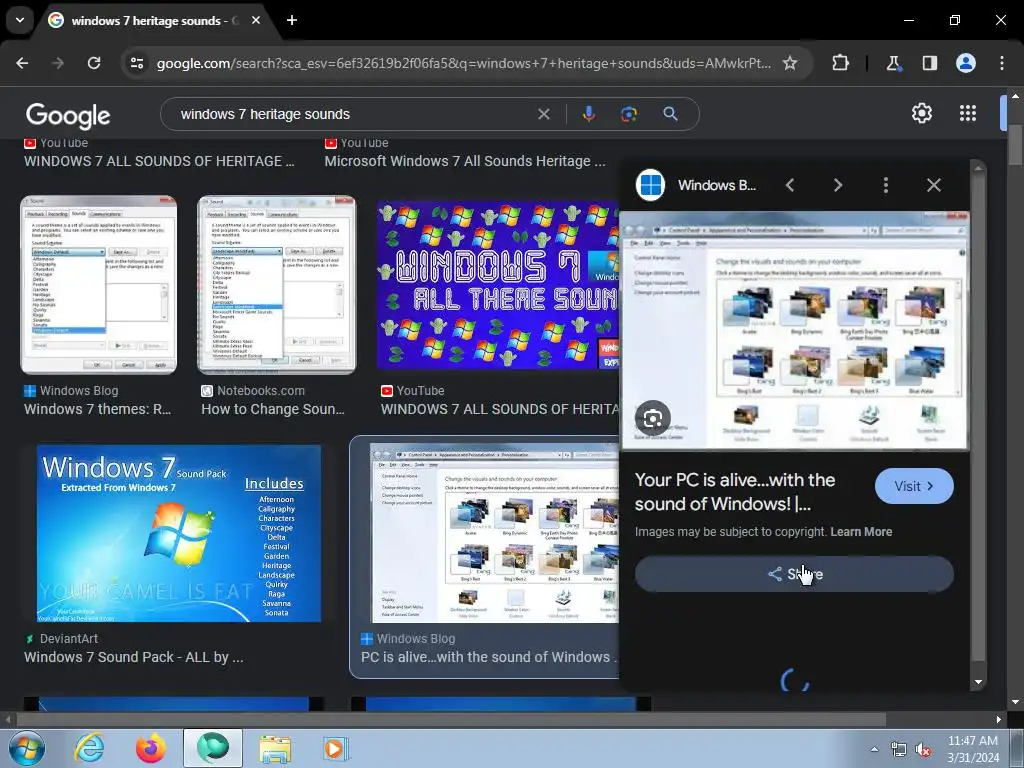Open the site information icon in address bar

click(x=137, y=63)
